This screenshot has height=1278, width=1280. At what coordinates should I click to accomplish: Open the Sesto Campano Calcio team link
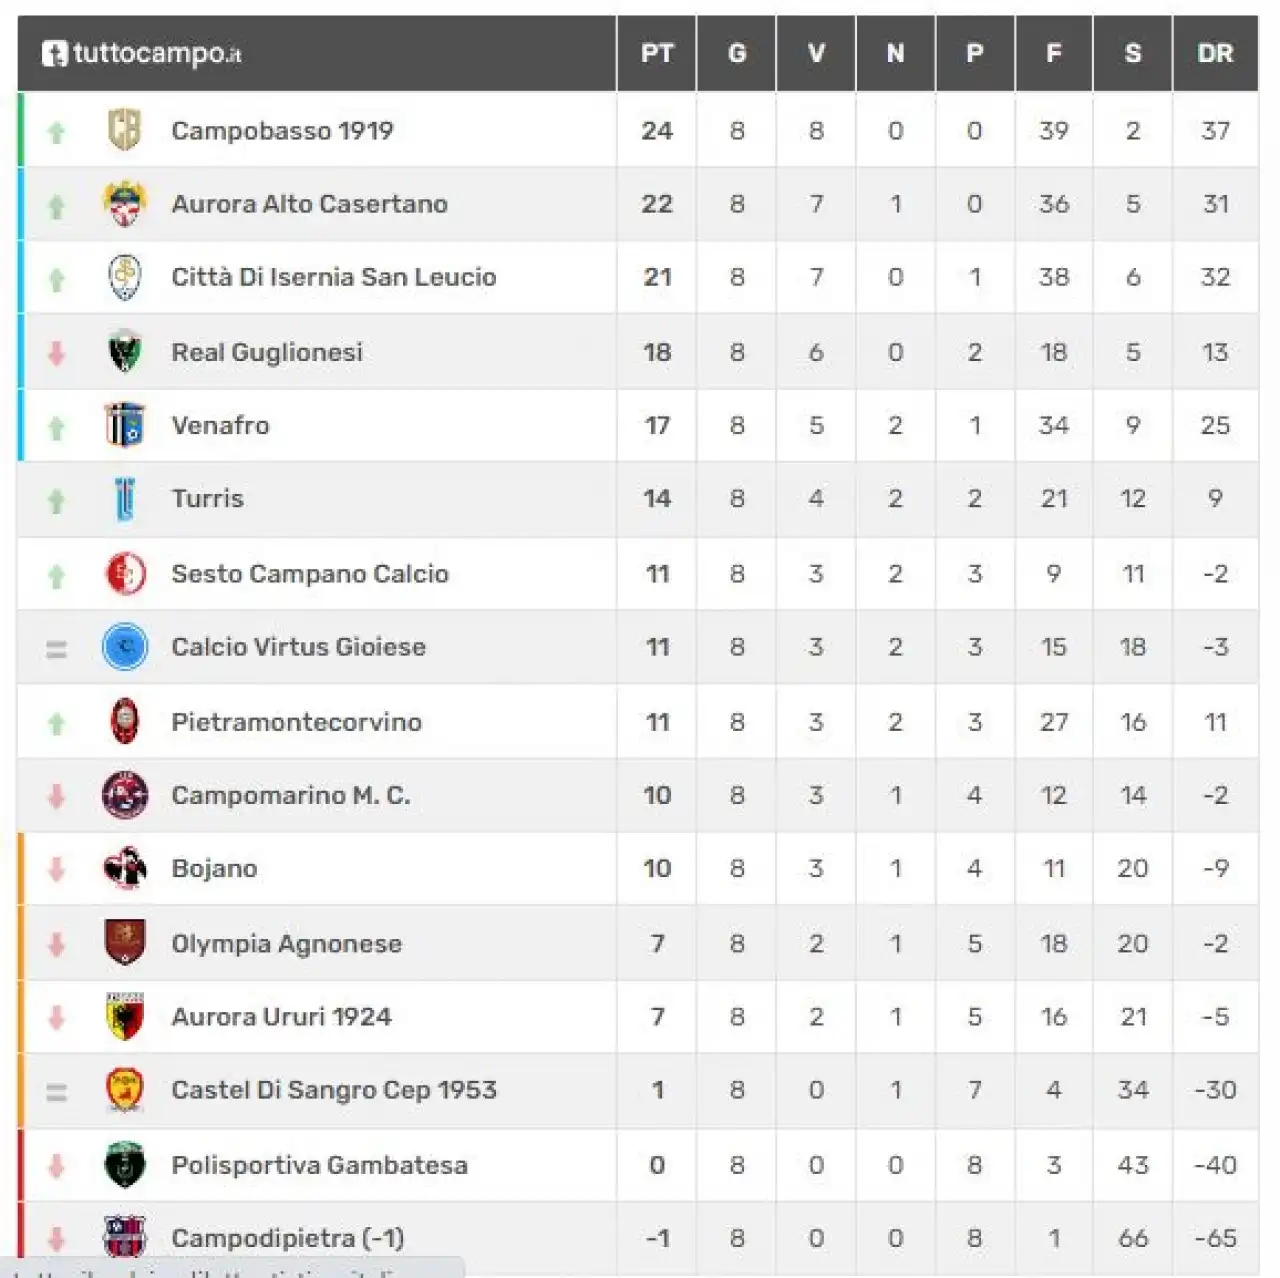point(310,574)
